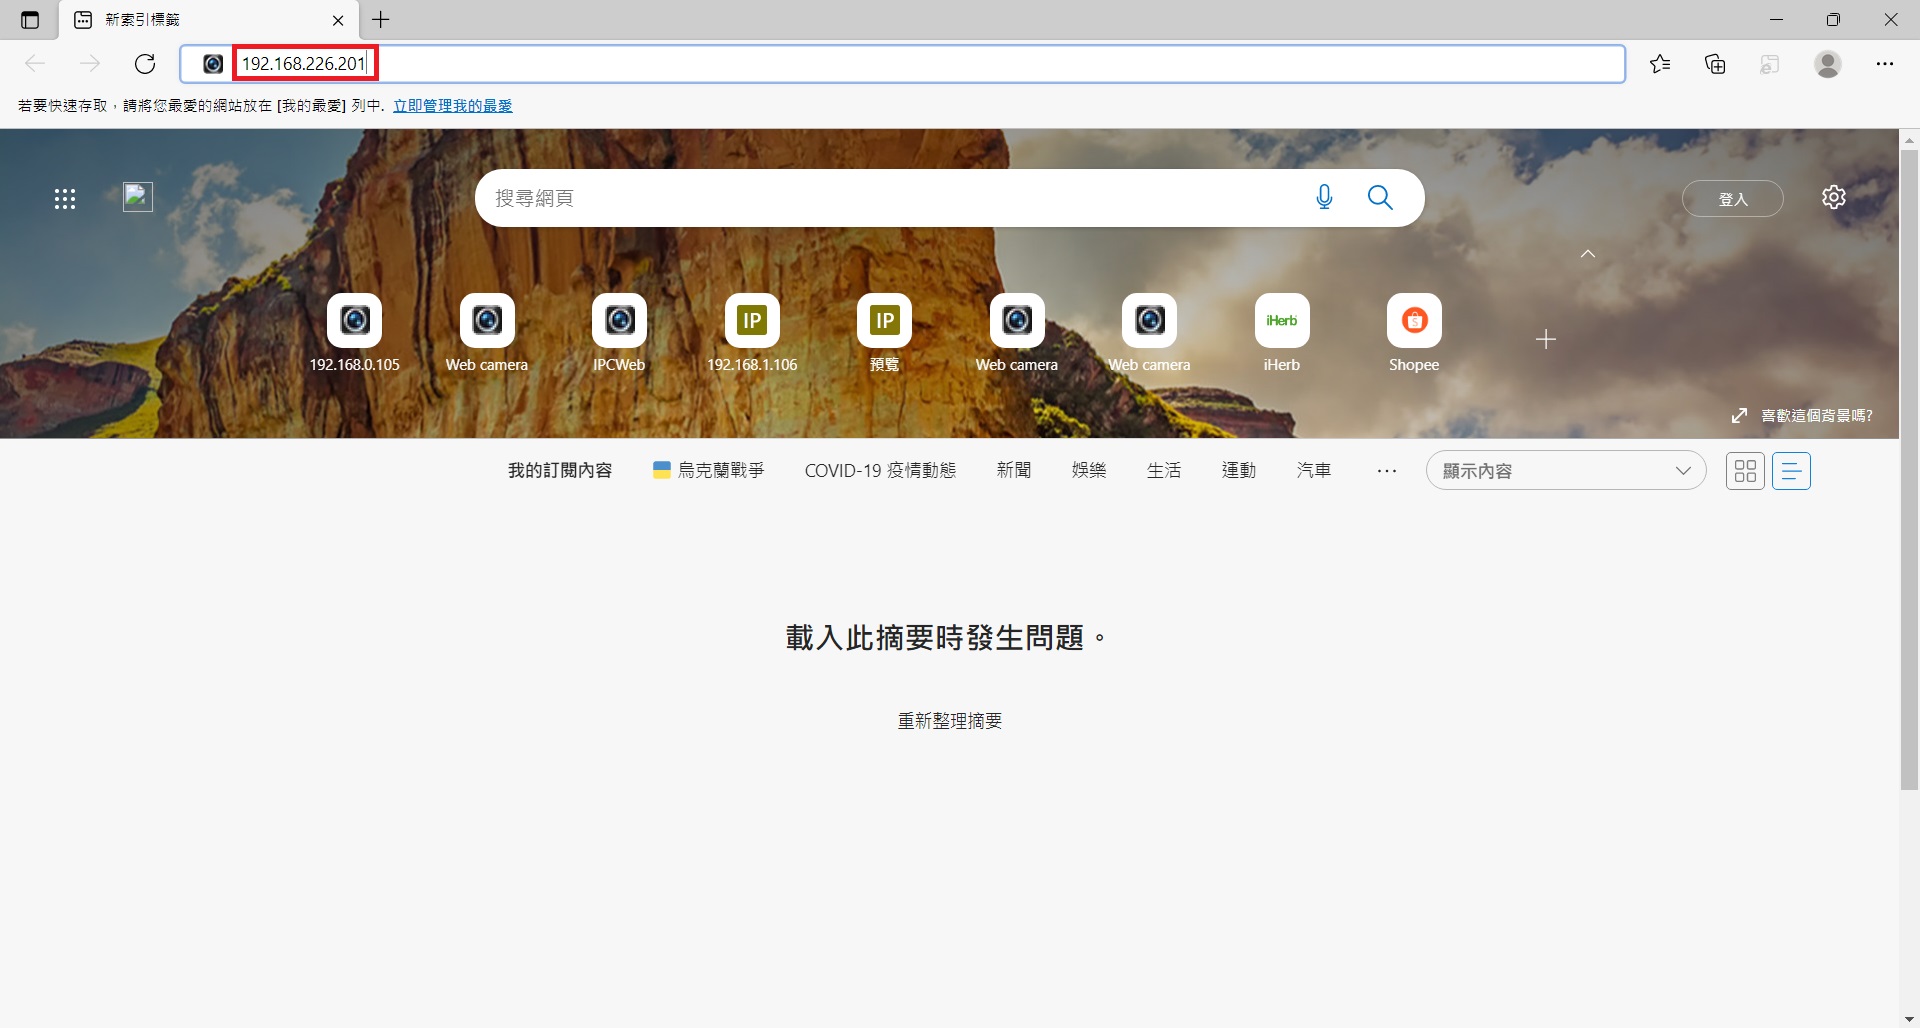Click 喜歡這個背景嗎? background feedback
The height and width of the screenshot is (1028, 1920).
click(x=1803, y=416)
